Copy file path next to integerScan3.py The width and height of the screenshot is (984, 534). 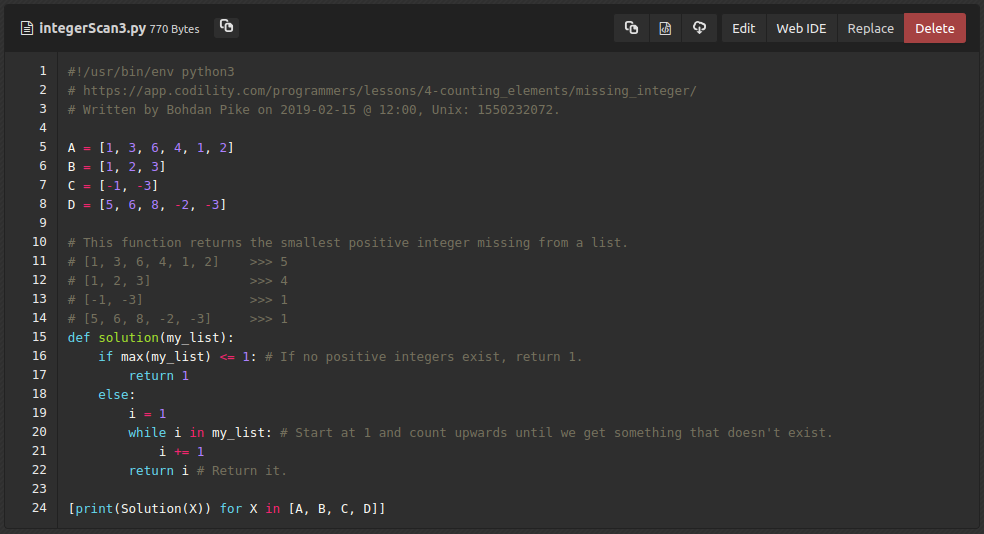point(227,27)
